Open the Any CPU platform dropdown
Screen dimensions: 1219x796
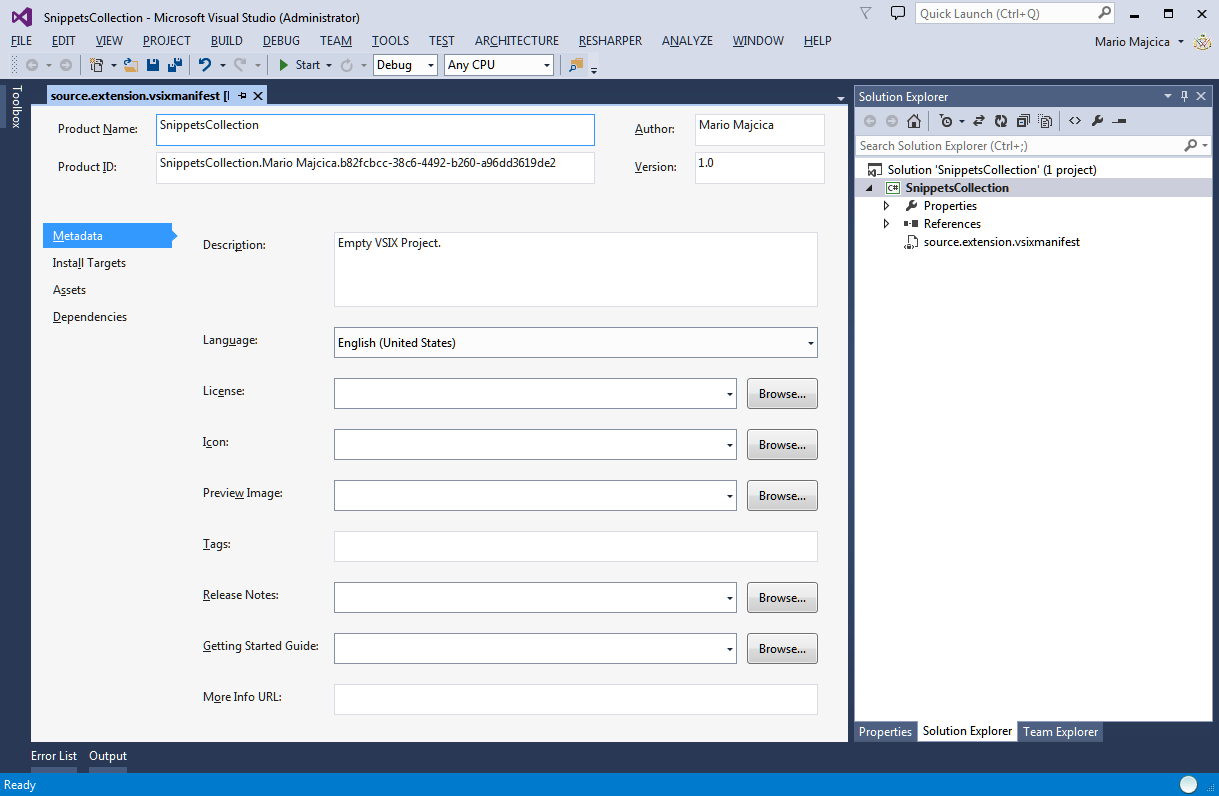[499, 65]
